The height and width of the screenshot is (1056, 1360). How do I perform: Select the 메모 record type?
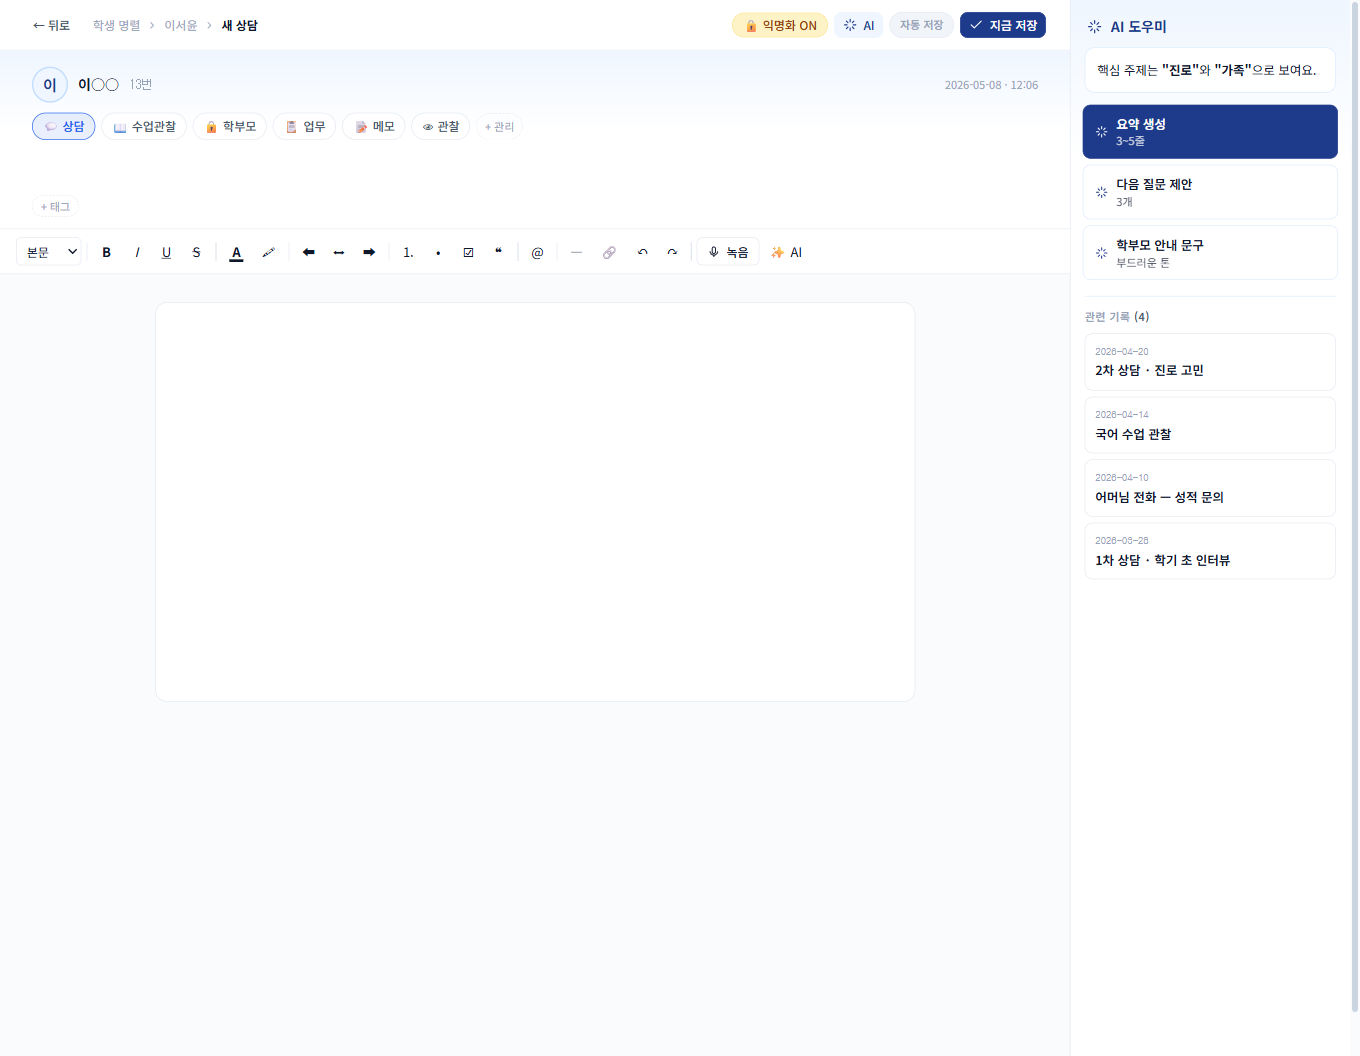click(374, 126)
